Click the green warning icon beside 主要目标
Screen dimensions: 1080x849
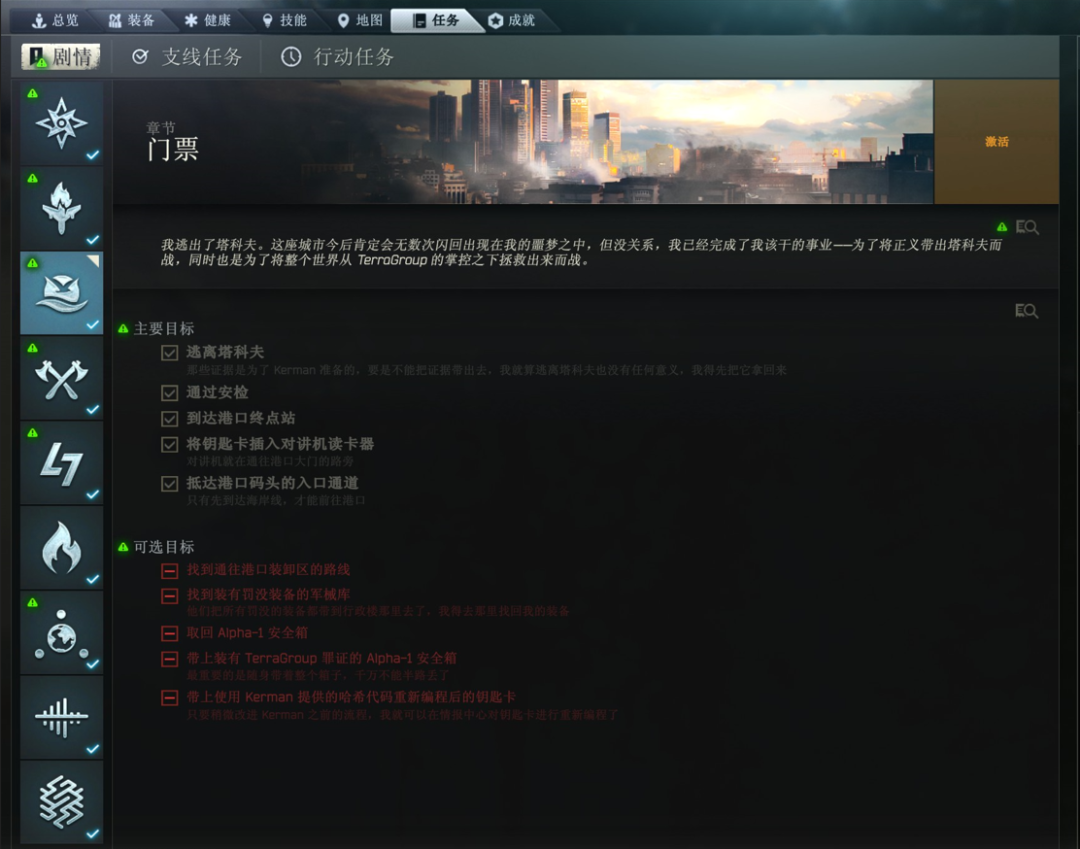click(123, 329)
